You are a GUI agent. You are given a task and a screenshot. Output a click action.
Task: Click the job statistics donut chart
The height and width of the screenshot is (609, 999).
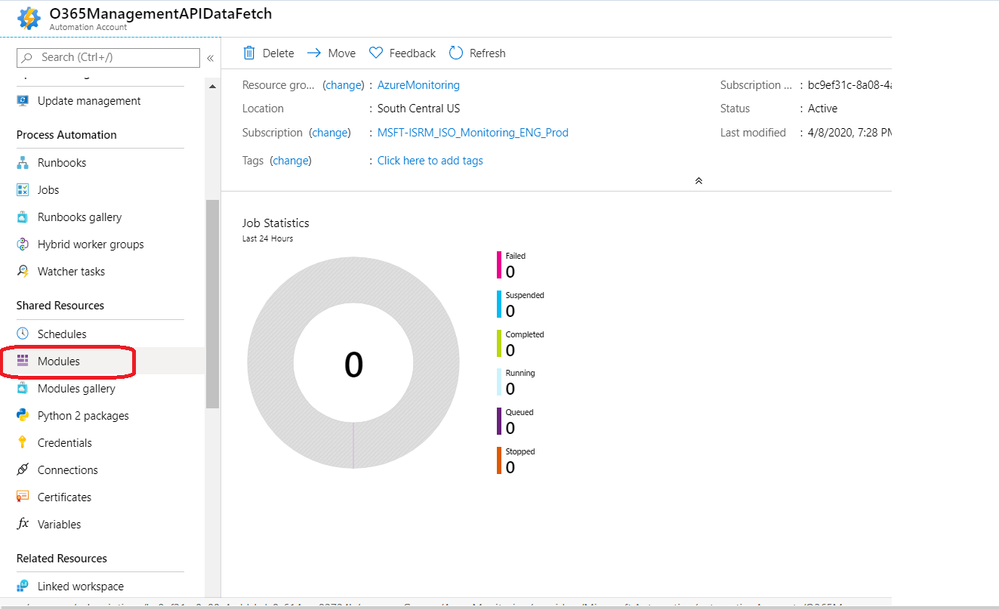[x=353, y=362]
